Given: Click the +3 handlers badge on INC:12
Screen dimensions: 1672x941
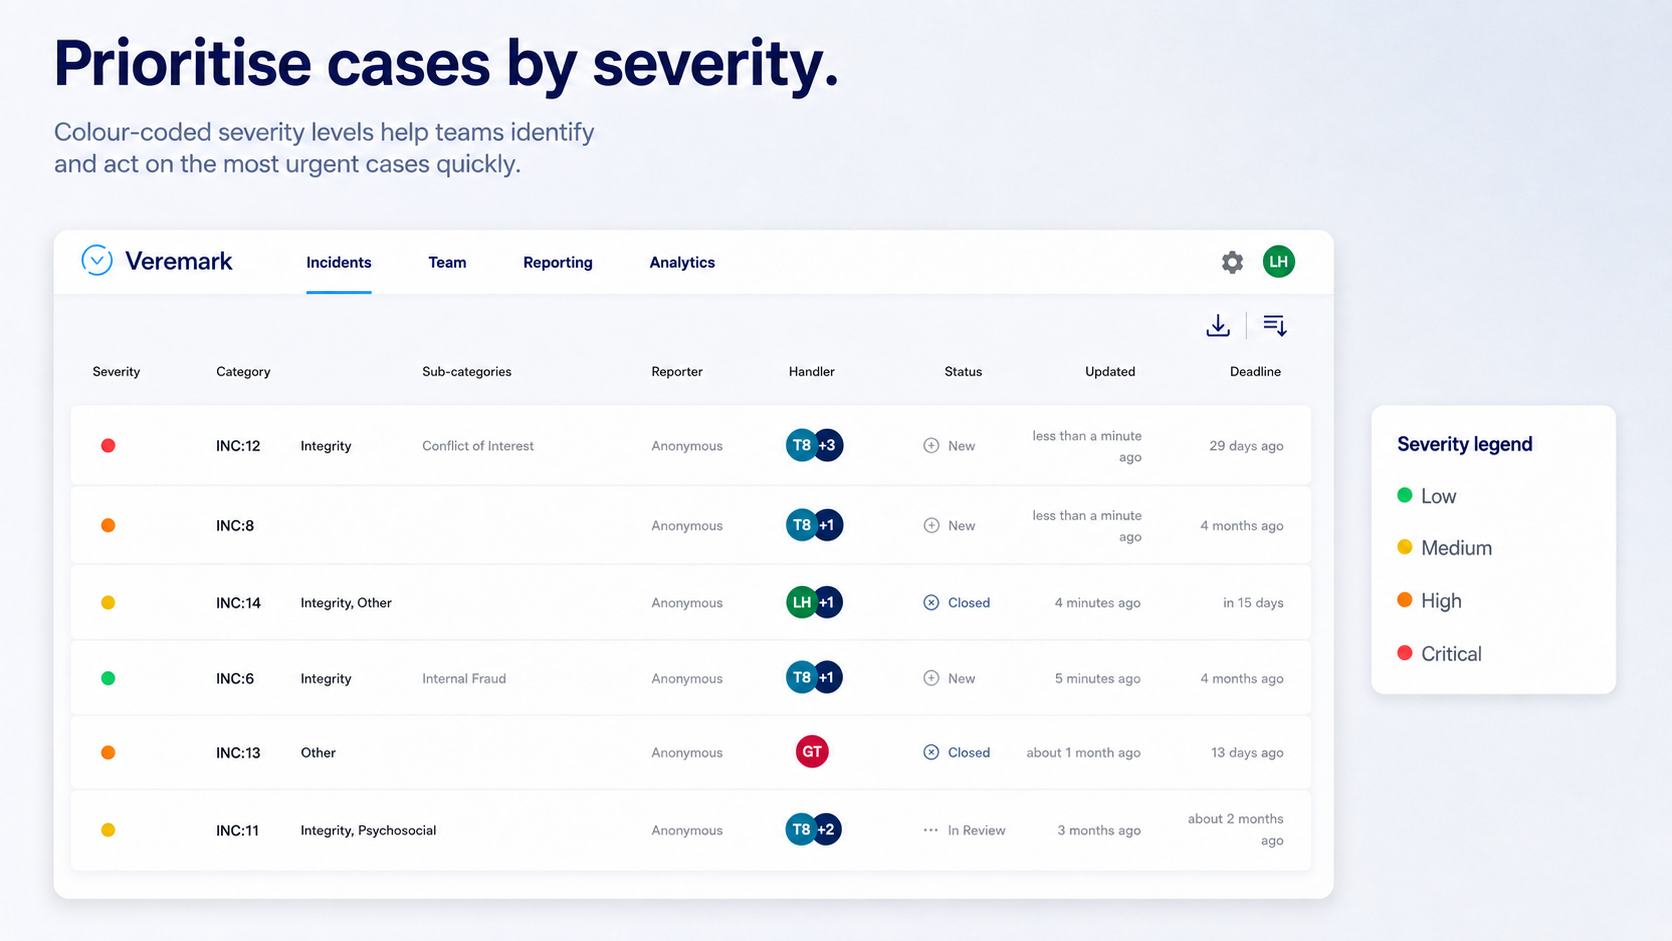Looking at the screenshot, I should click(828, 445).
